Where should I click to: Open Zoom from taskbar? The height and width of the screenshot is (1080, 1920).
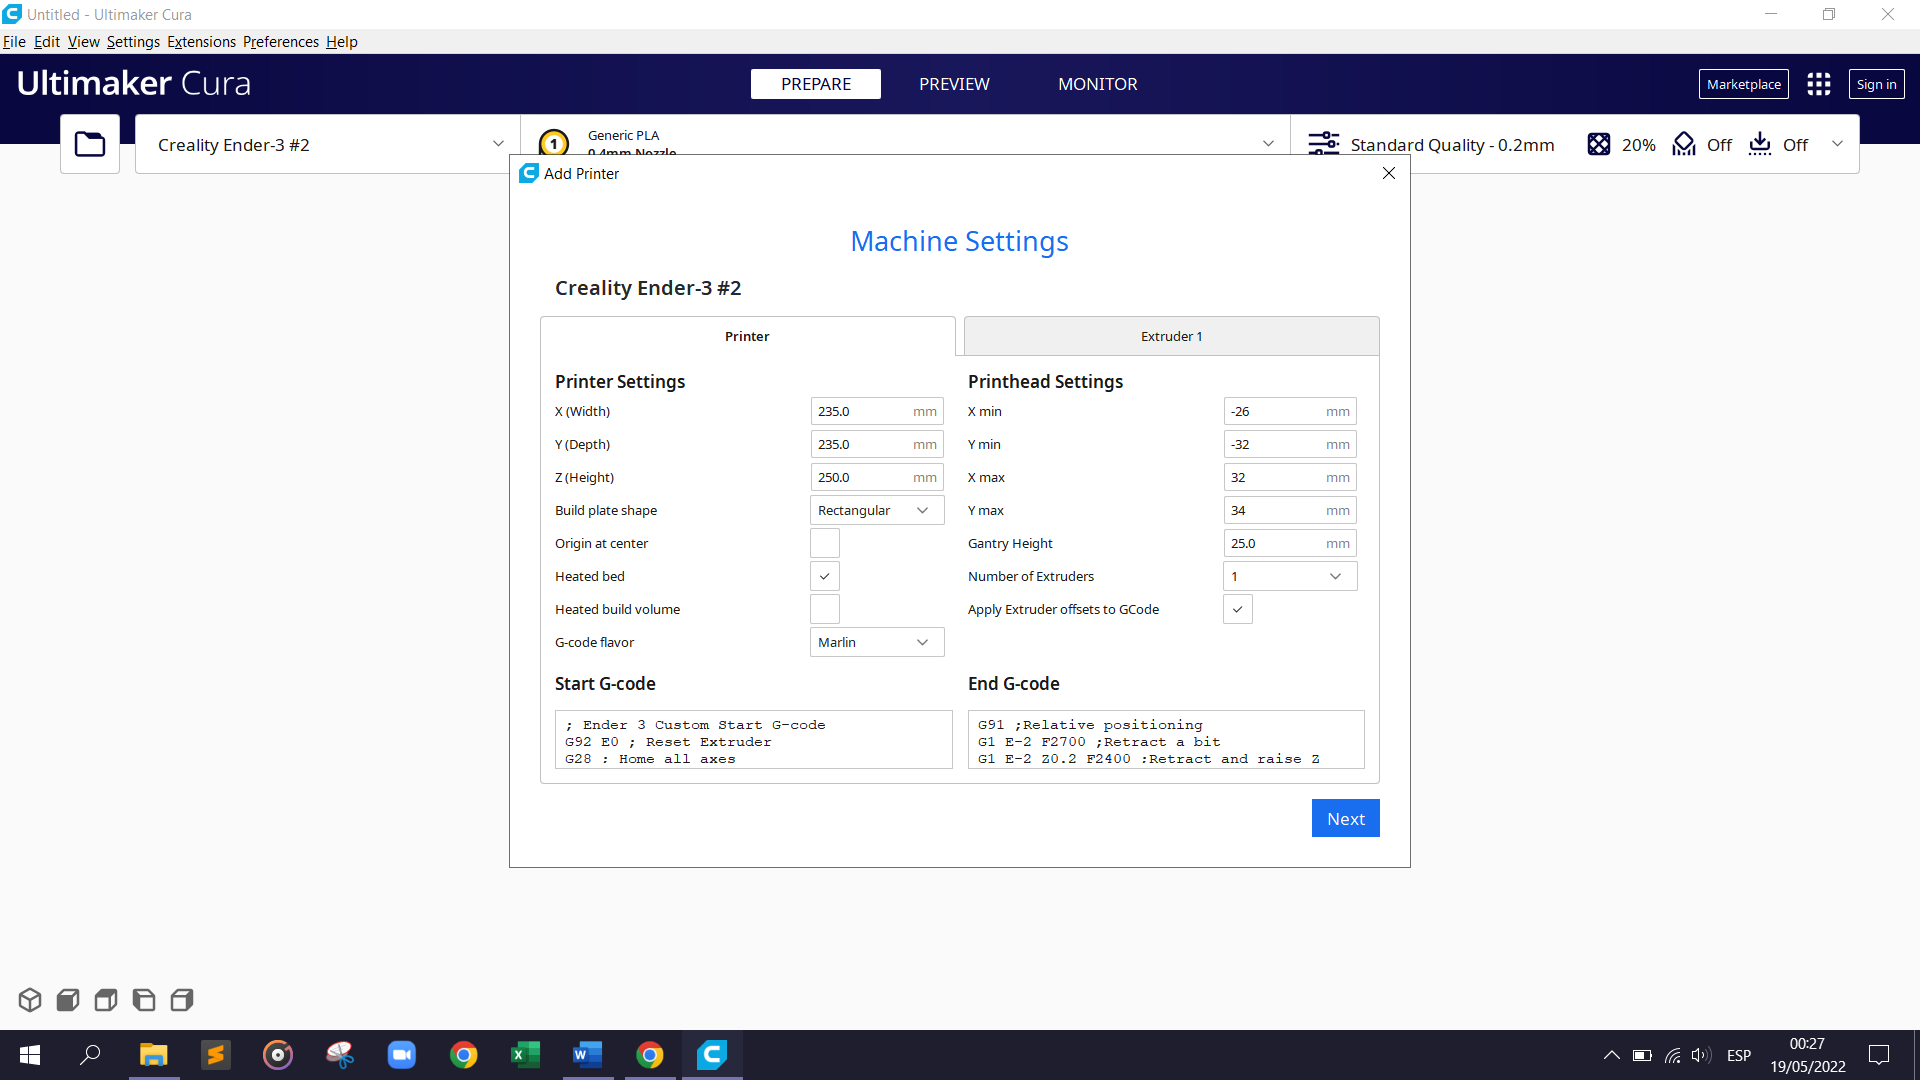pyautogui.click(x=402, y=1054)
